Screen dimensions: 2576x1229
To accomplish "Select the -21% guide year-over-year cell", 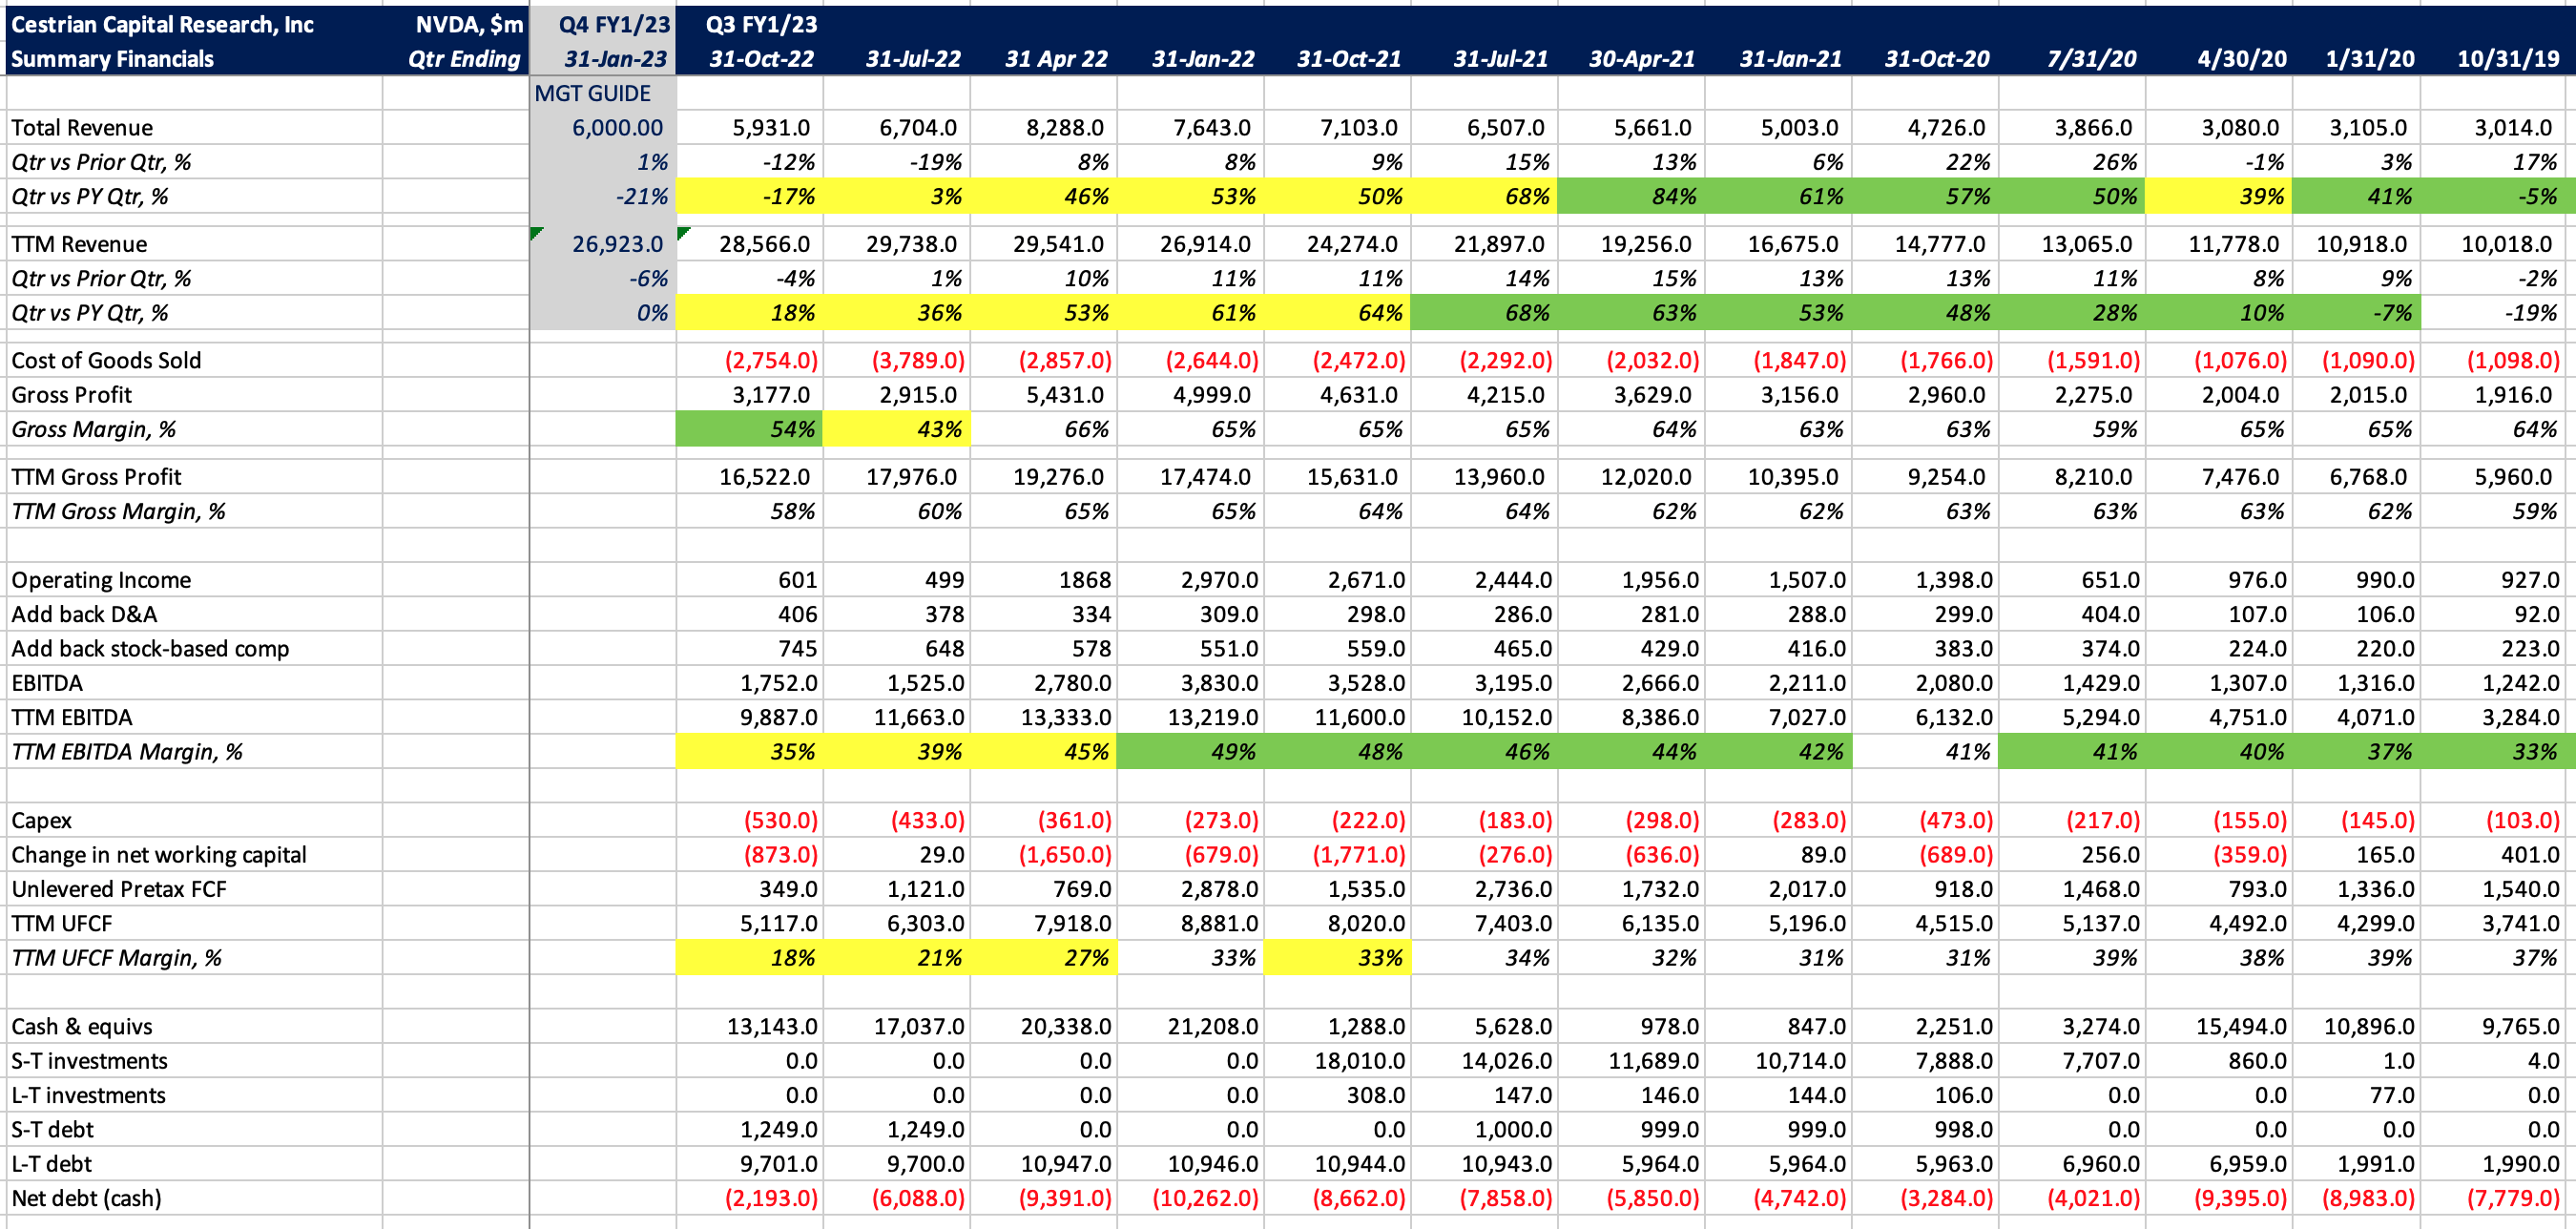I will [602, 196].
